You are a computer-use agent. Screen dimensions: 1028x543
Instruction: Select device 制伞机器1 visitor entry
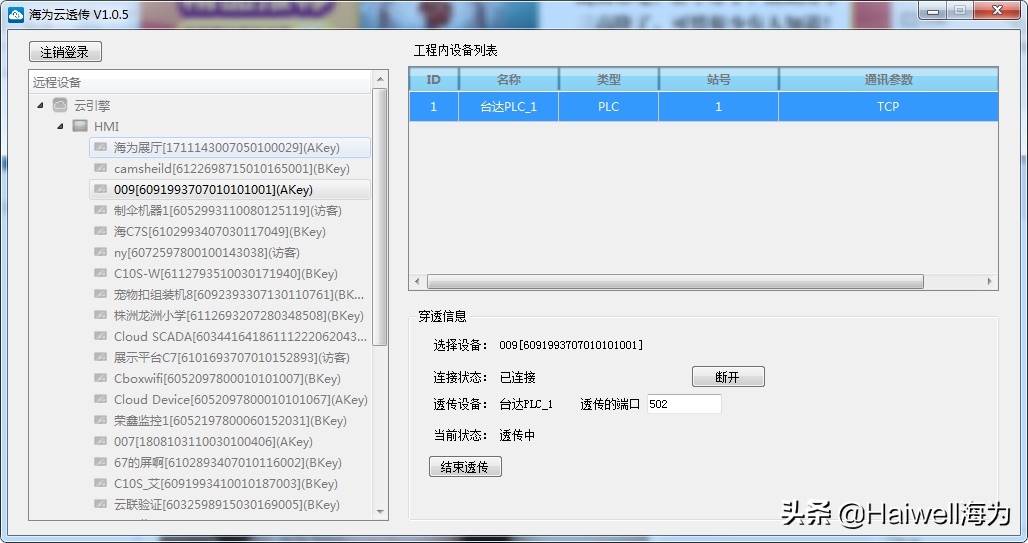[x=227, y=211]
